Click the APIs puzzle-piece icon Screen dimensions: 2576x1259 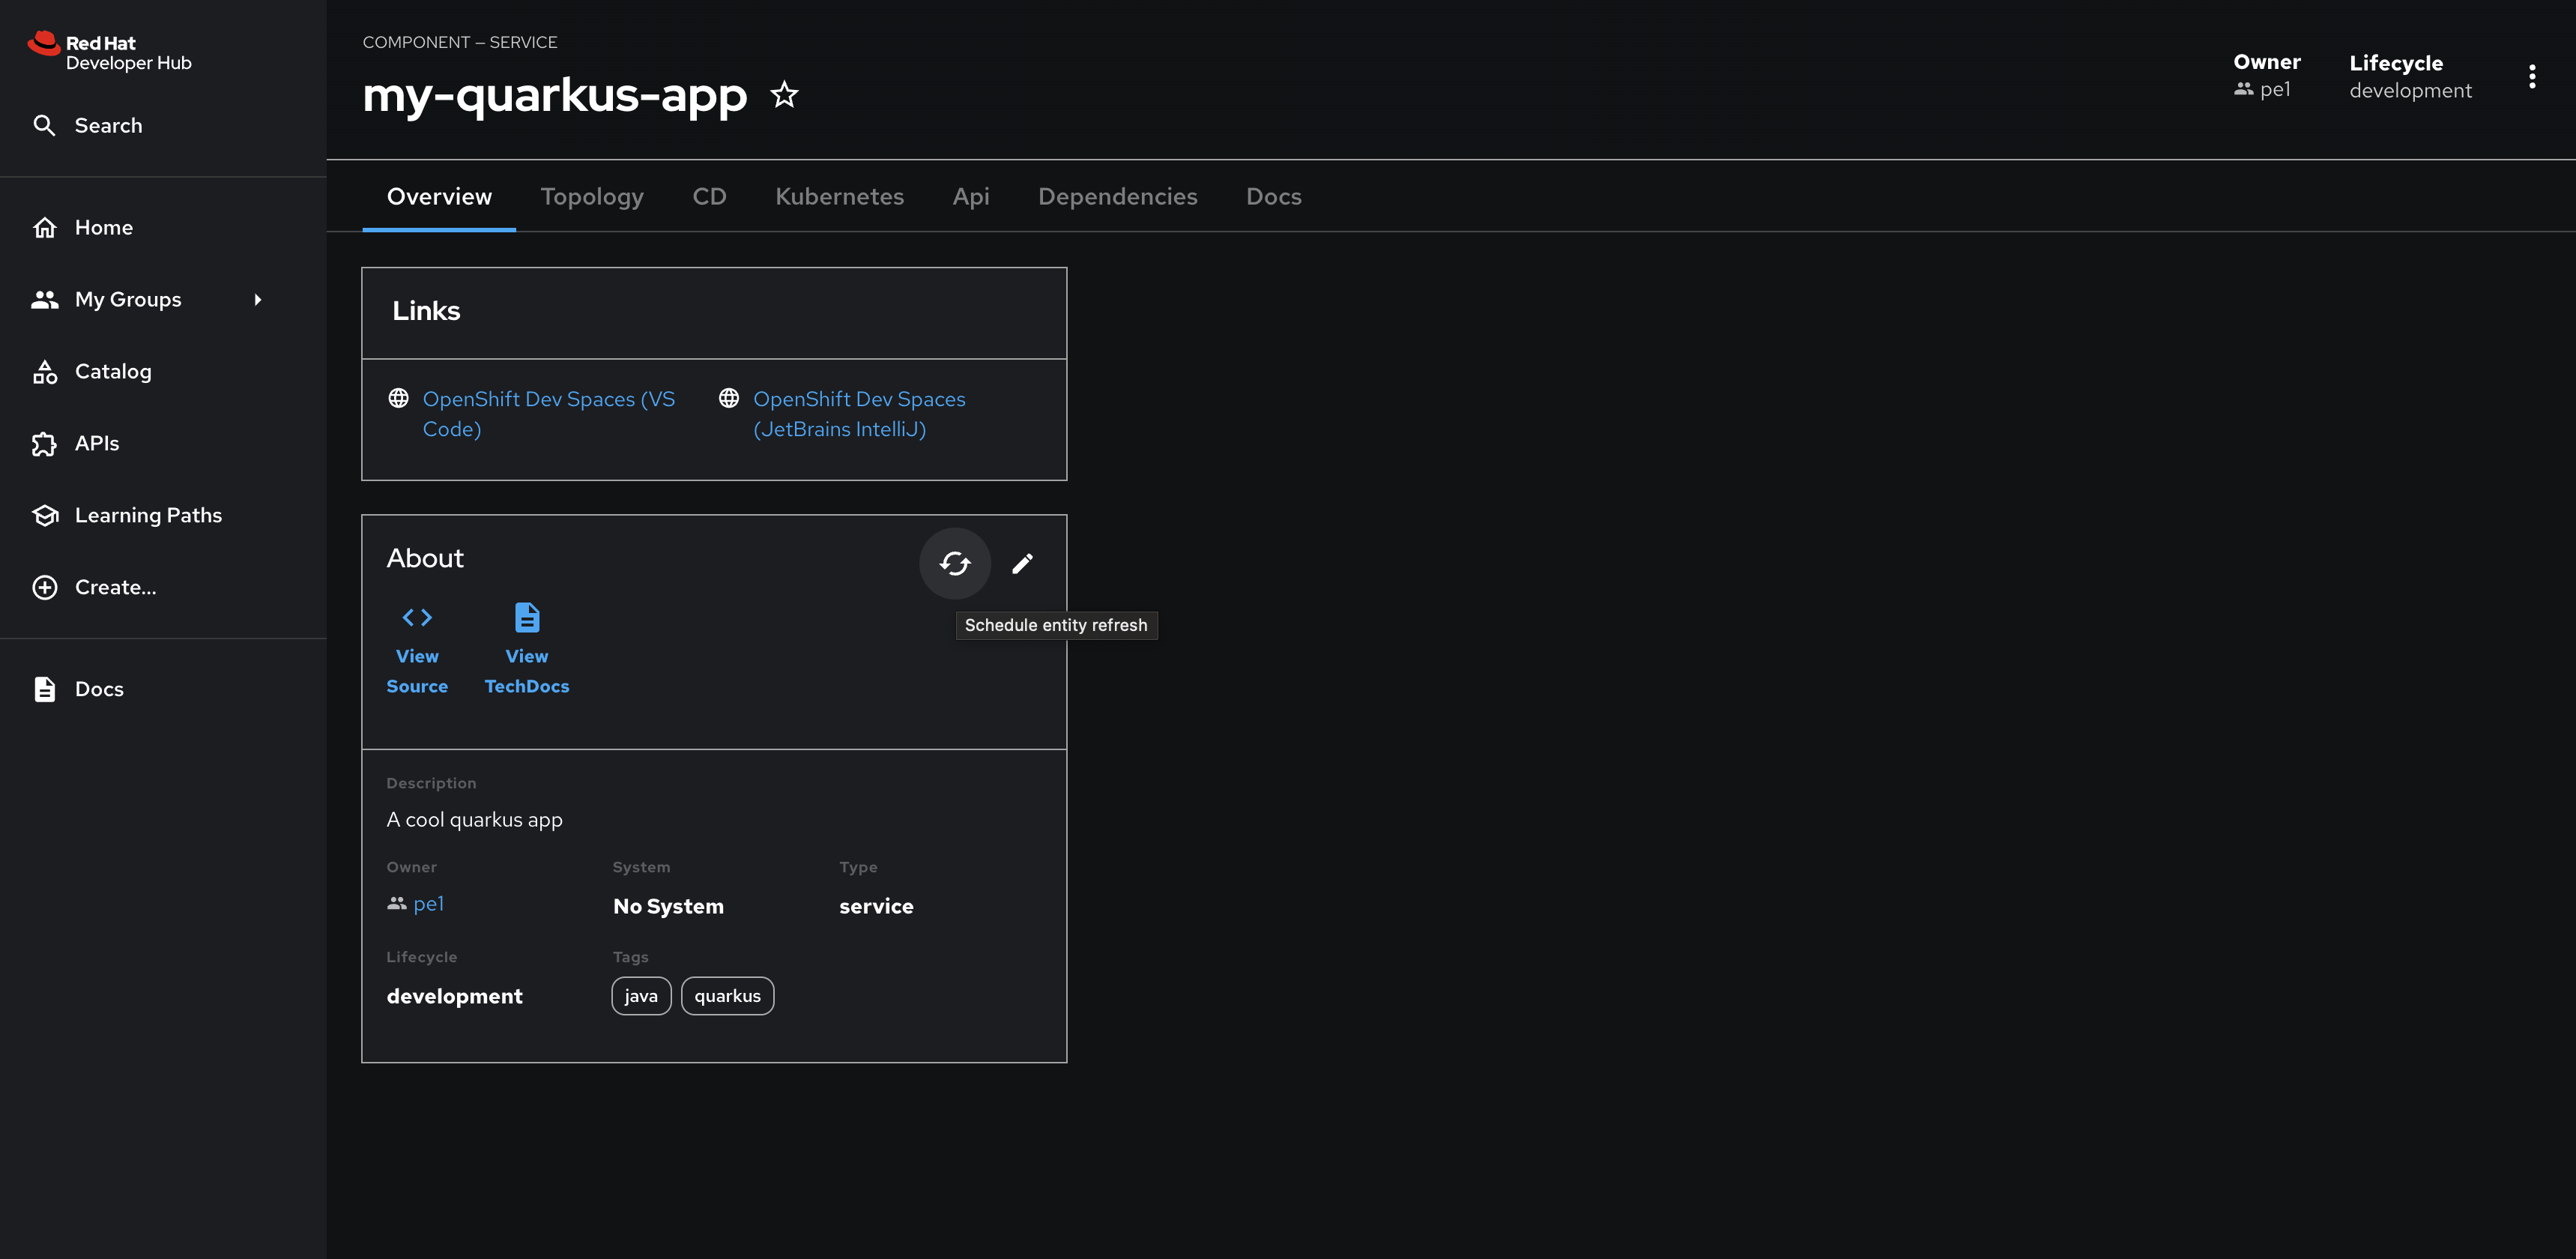coord(44,443)
